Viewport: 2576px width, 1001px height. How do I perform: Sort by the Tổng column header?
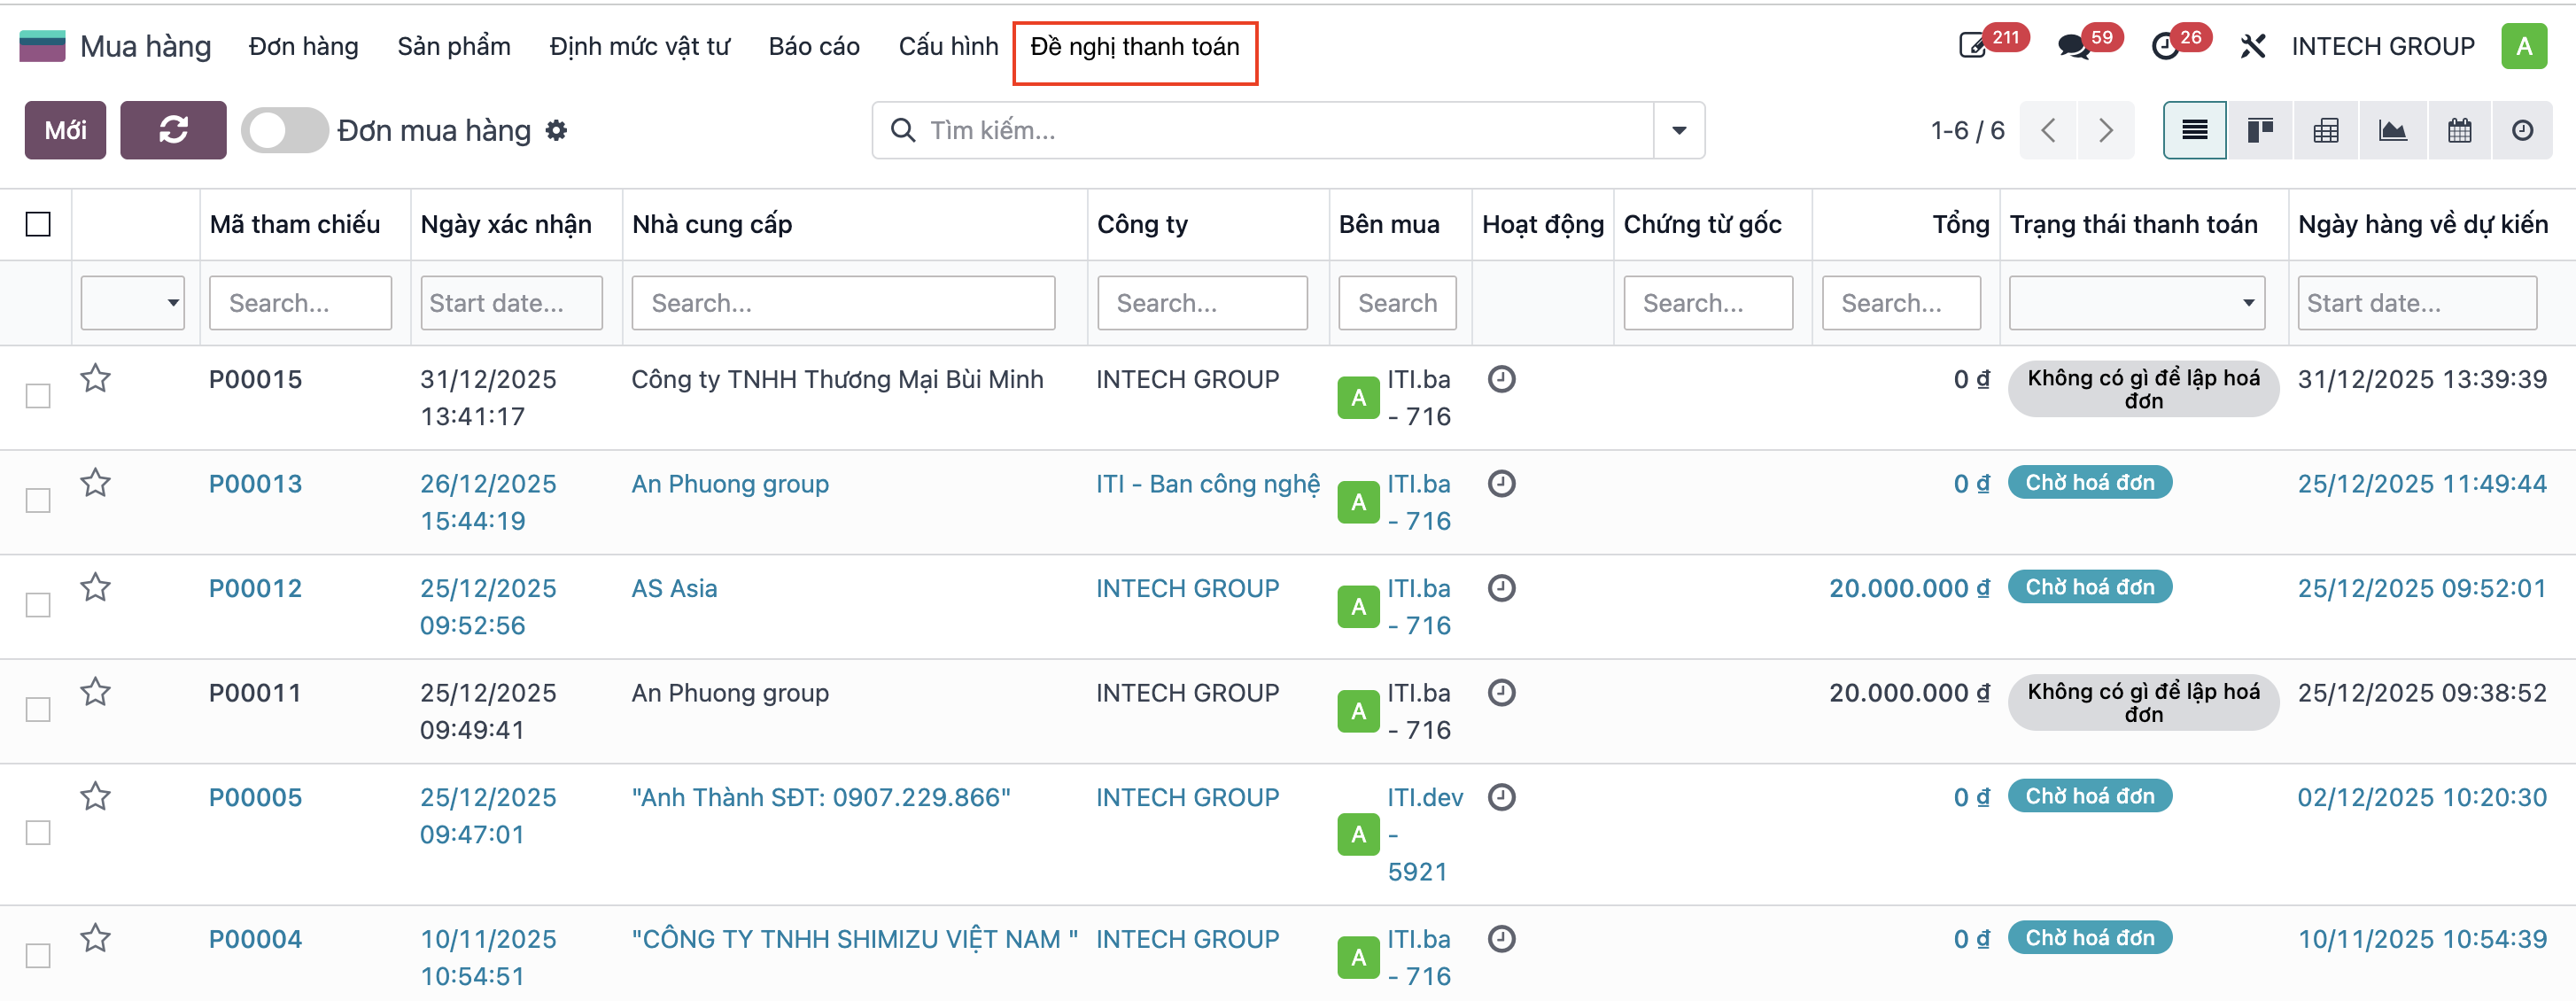pos(1960,224)
